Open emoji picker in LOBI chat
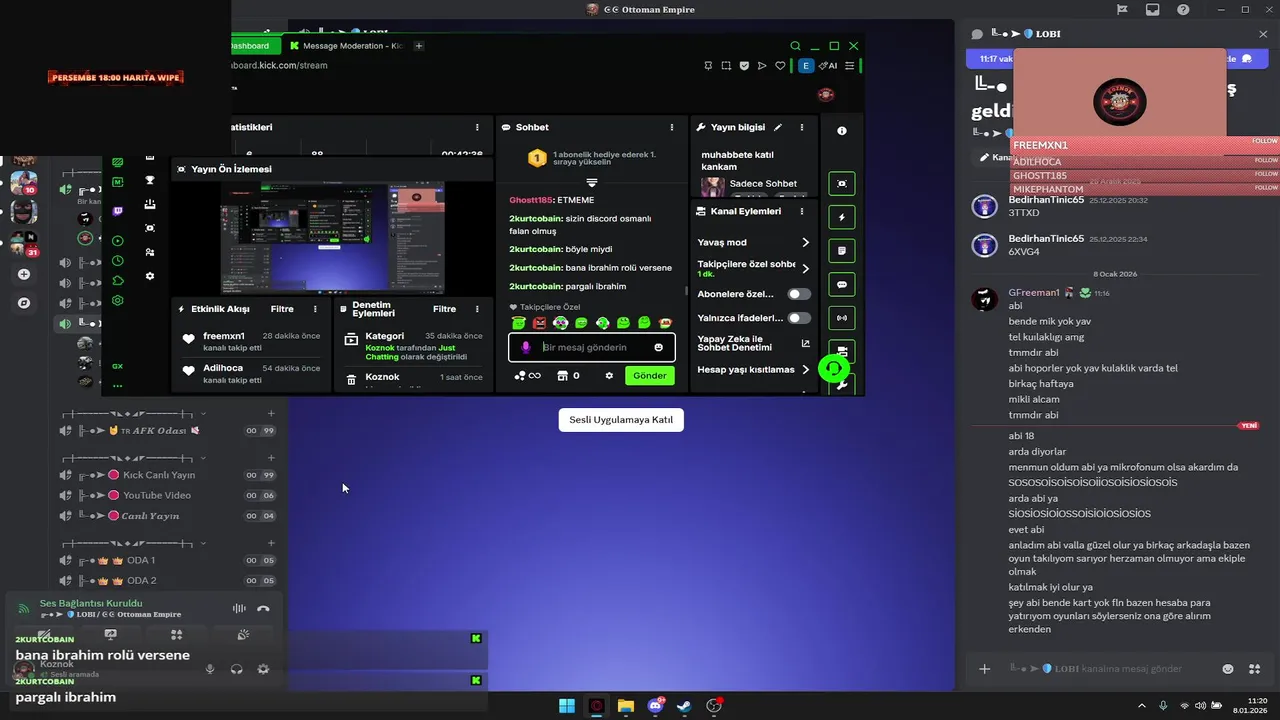1280x720 pixels. [x=1228, y=669]
